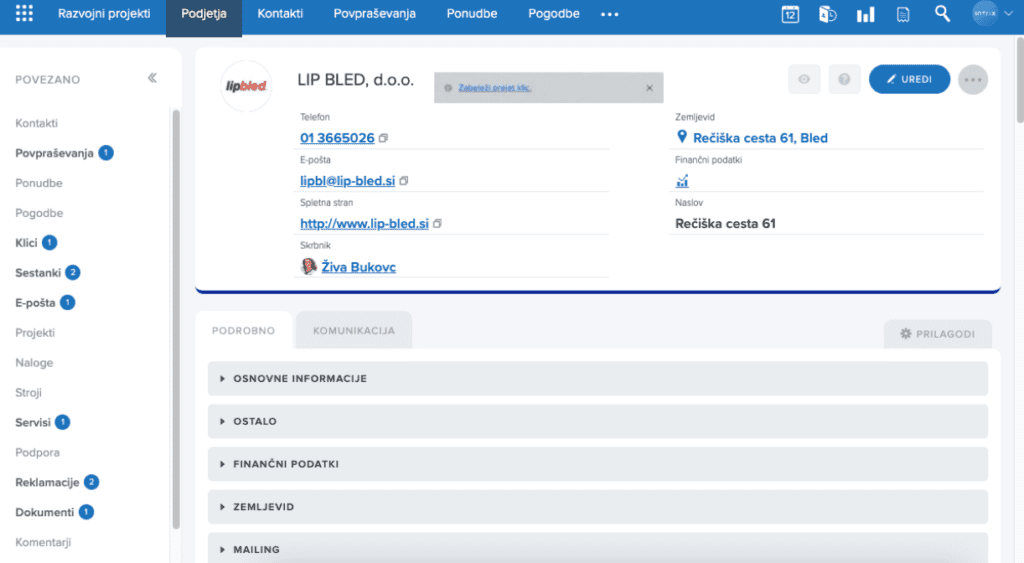Open Kontakti in the sidebar
Screen dimensions: 1024x563
pos(37,123)
